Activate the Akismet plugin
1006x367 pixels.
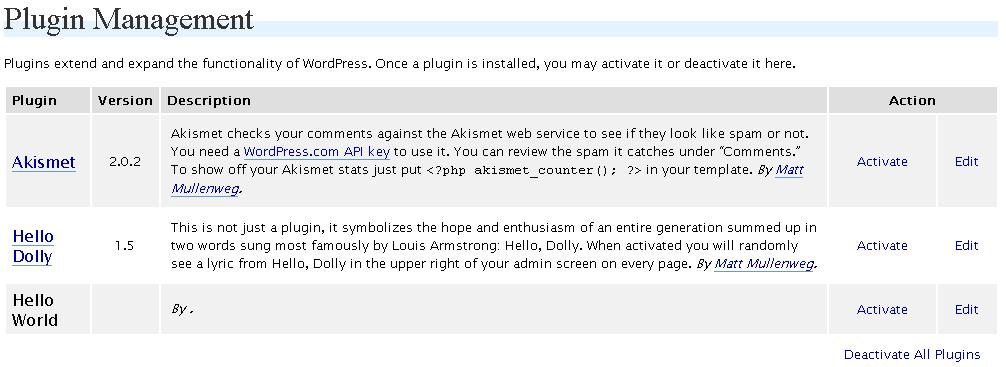tap(882, 162)
